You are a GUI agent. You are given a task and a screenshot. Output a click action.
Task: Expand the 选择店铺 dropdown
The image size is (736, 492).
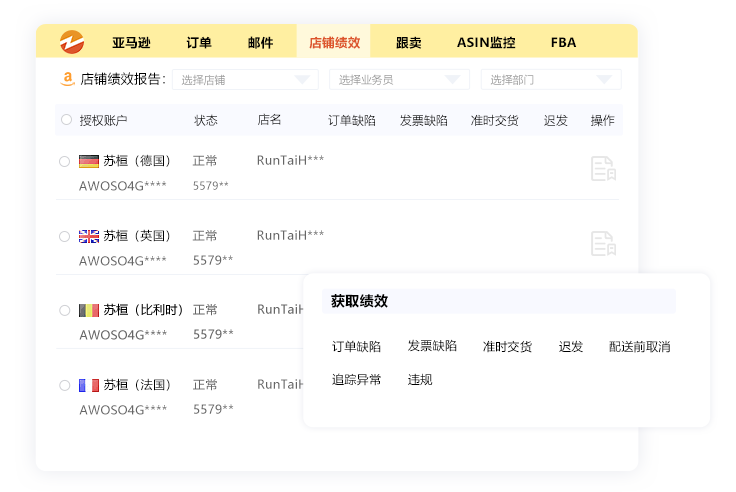(x=244, y=80)
